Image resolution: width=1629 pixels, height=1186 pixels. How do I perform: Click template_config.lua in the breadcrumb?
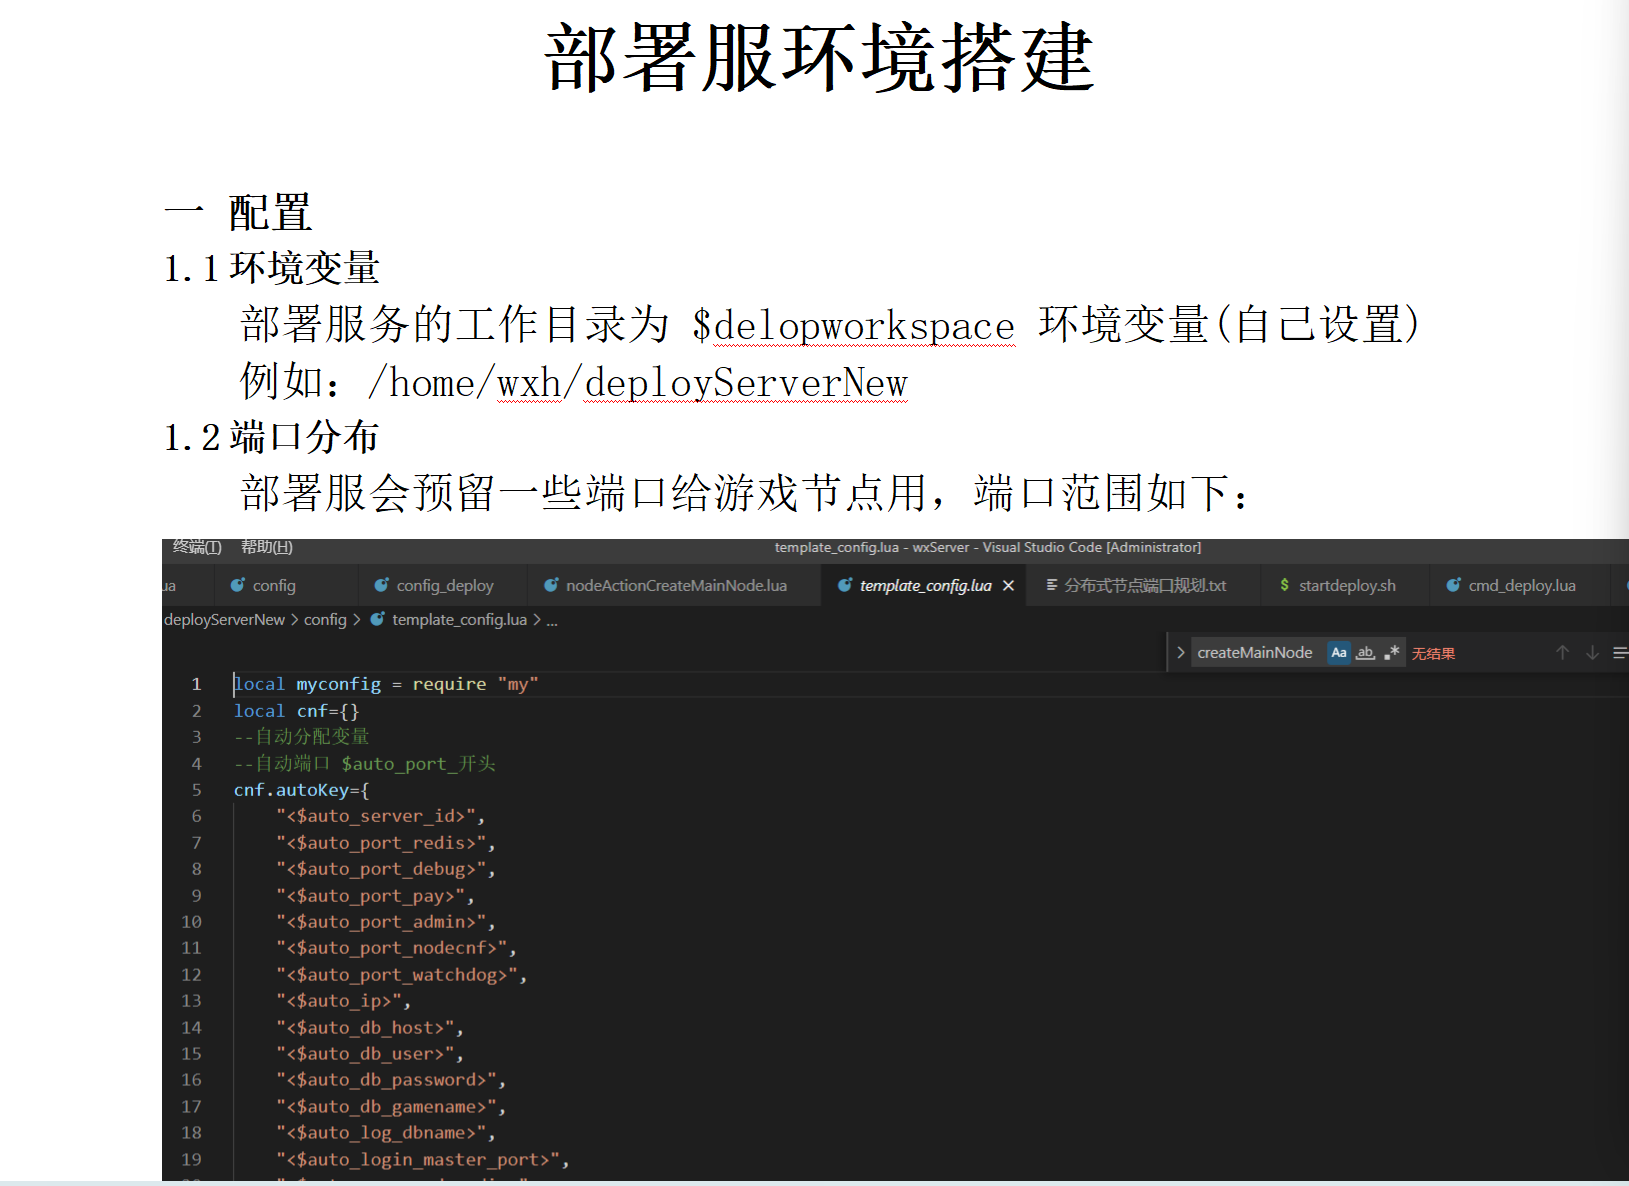pos(459,620)
